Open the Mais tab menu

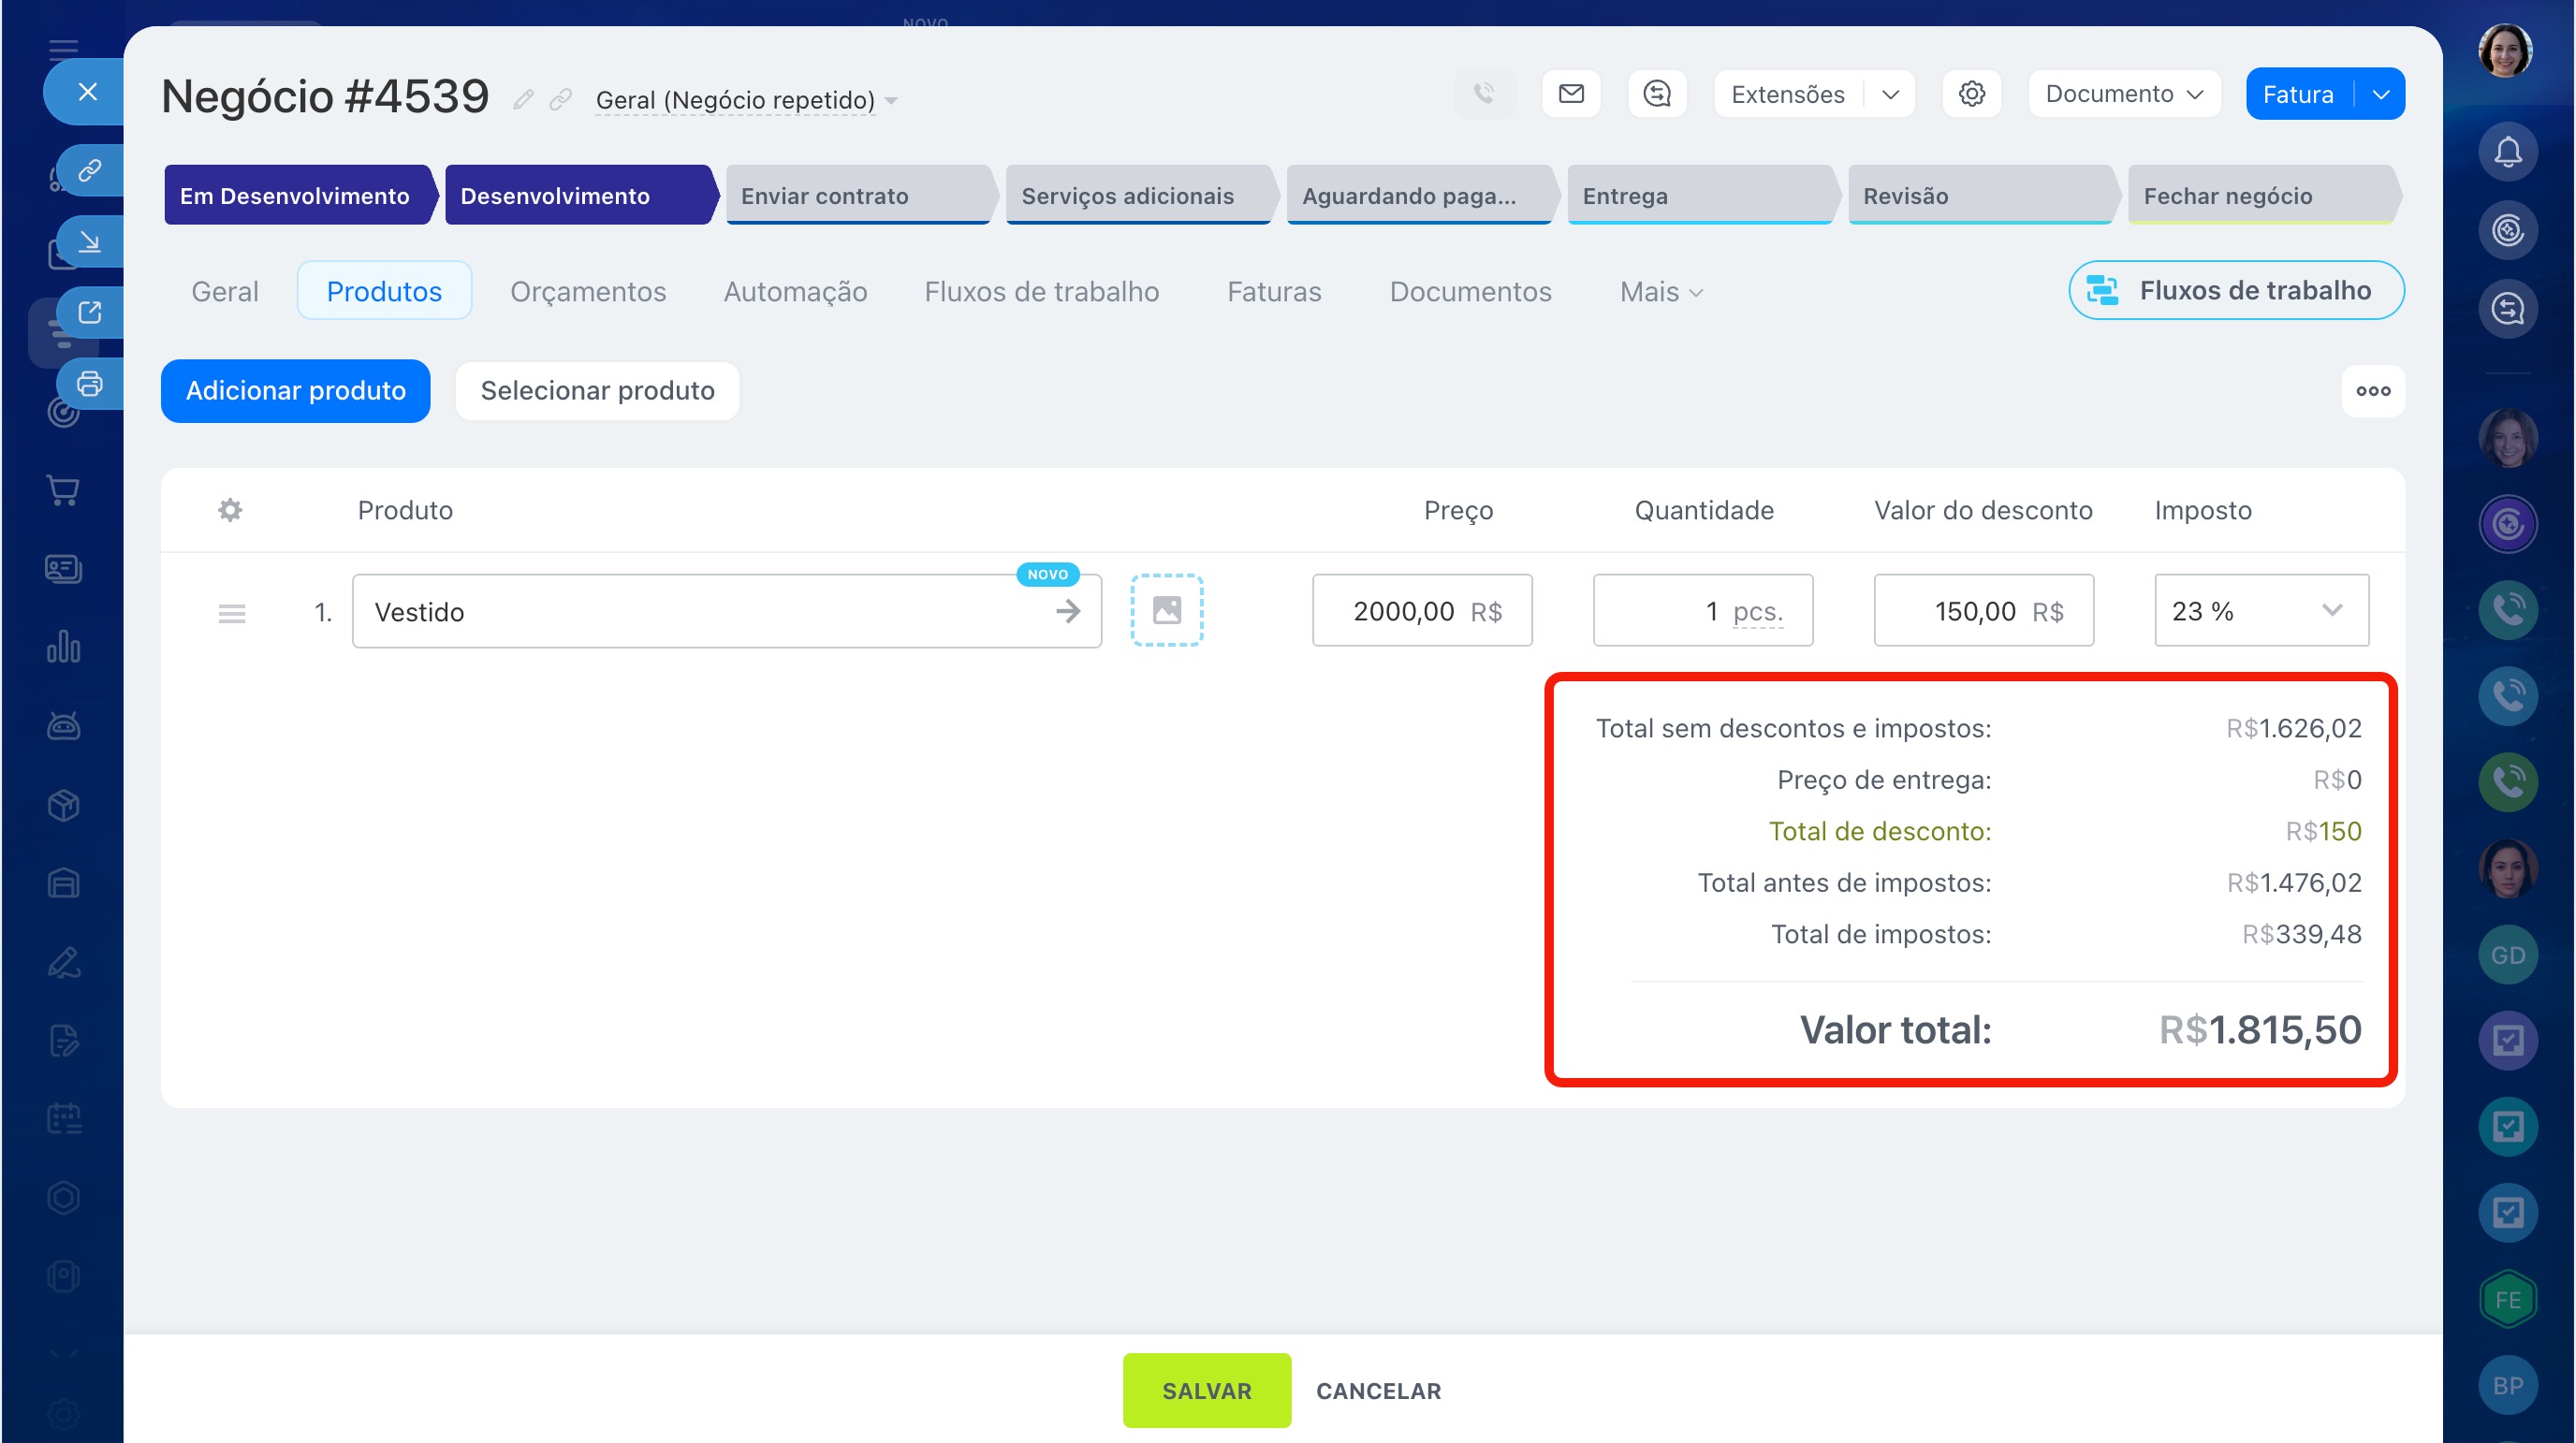coord(1660,292)
